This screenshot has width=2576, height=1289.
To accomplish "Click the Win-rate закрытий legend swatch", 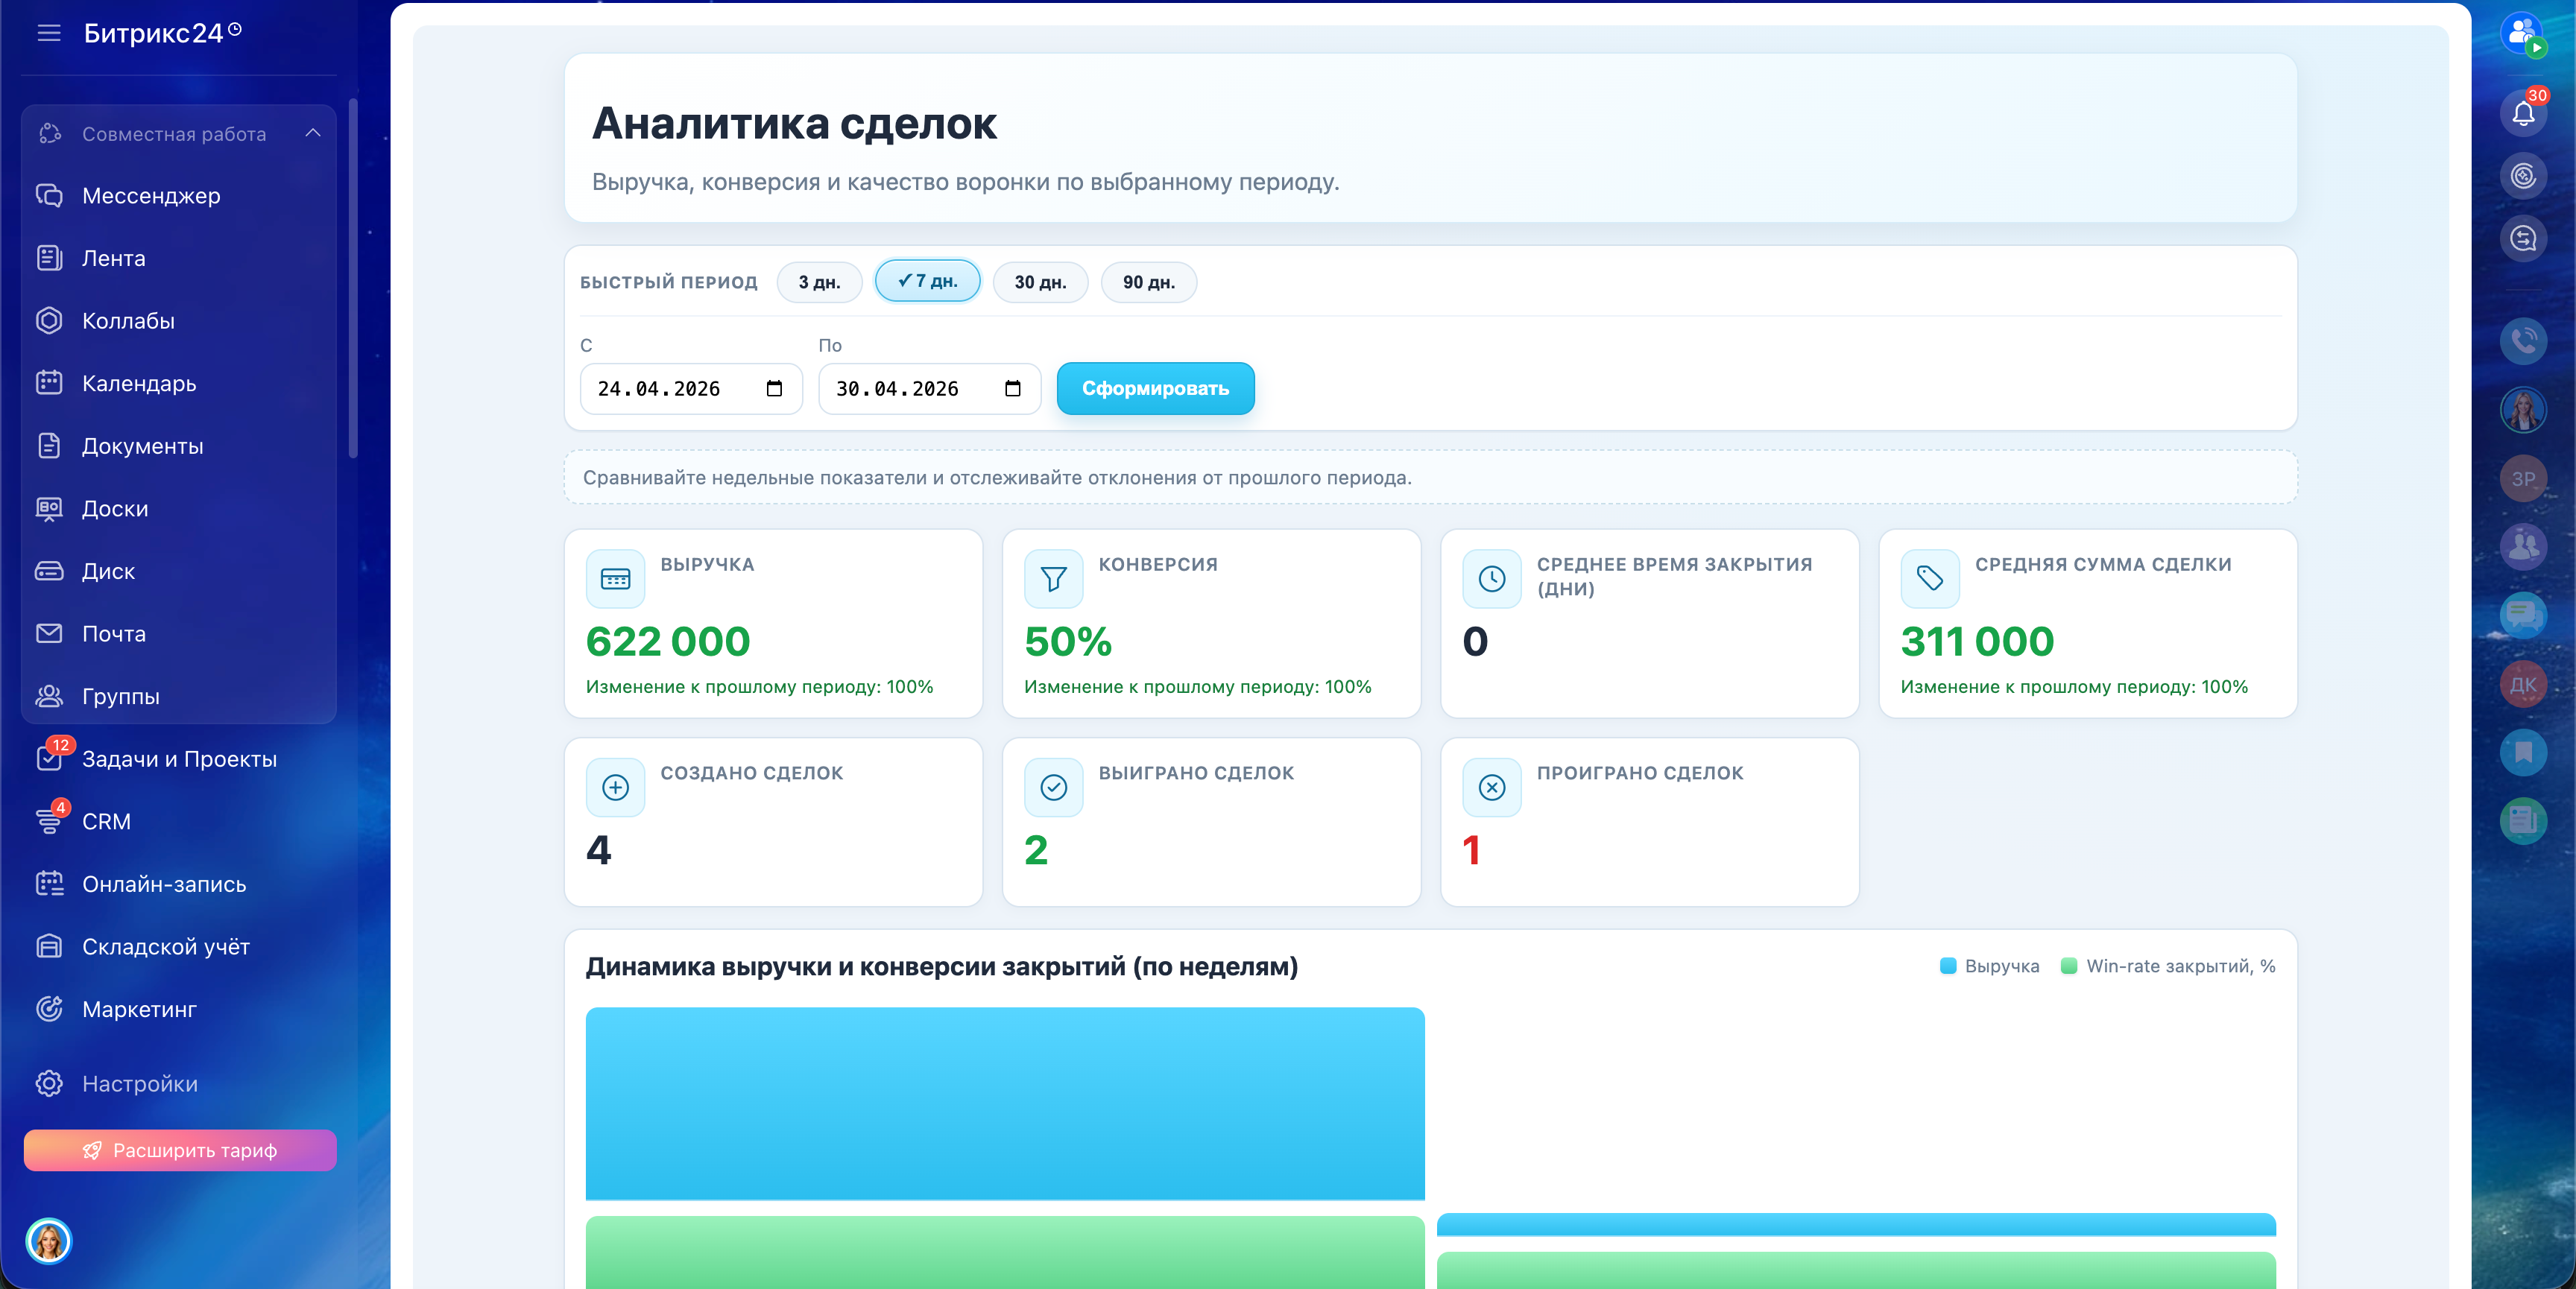I will pyautogui.click(x=2069, y=966).
